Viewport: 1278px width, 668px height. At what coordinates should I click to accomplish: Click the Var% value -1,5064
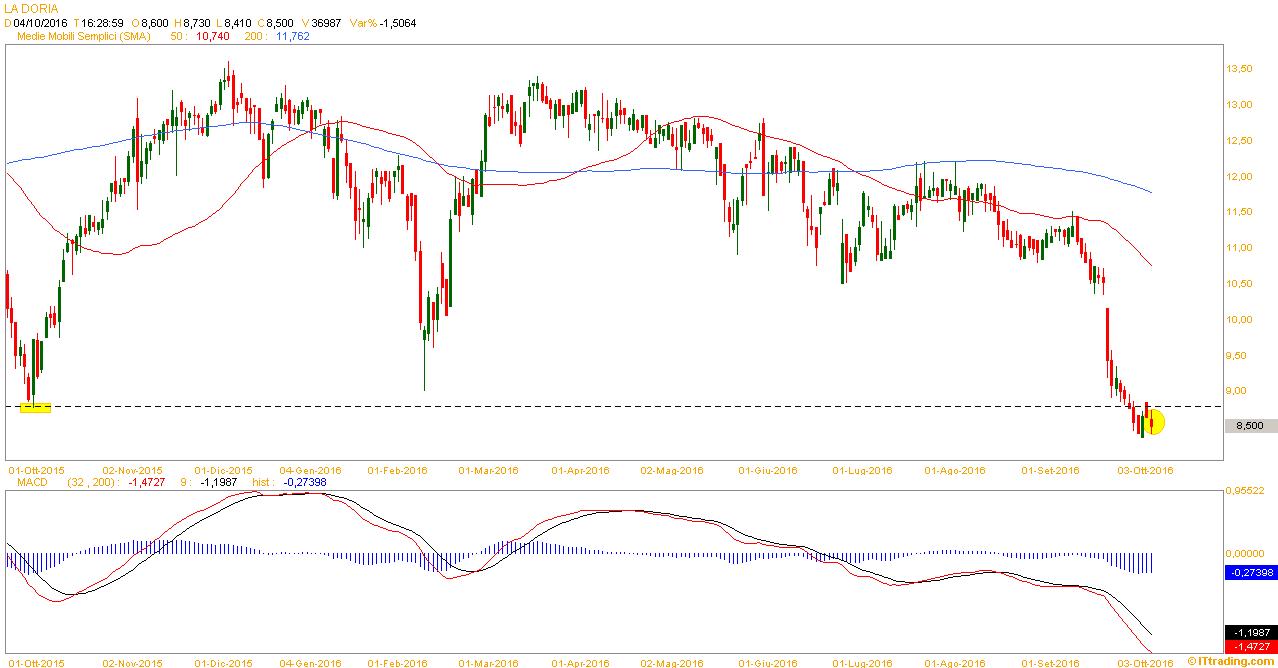point(398,22)
